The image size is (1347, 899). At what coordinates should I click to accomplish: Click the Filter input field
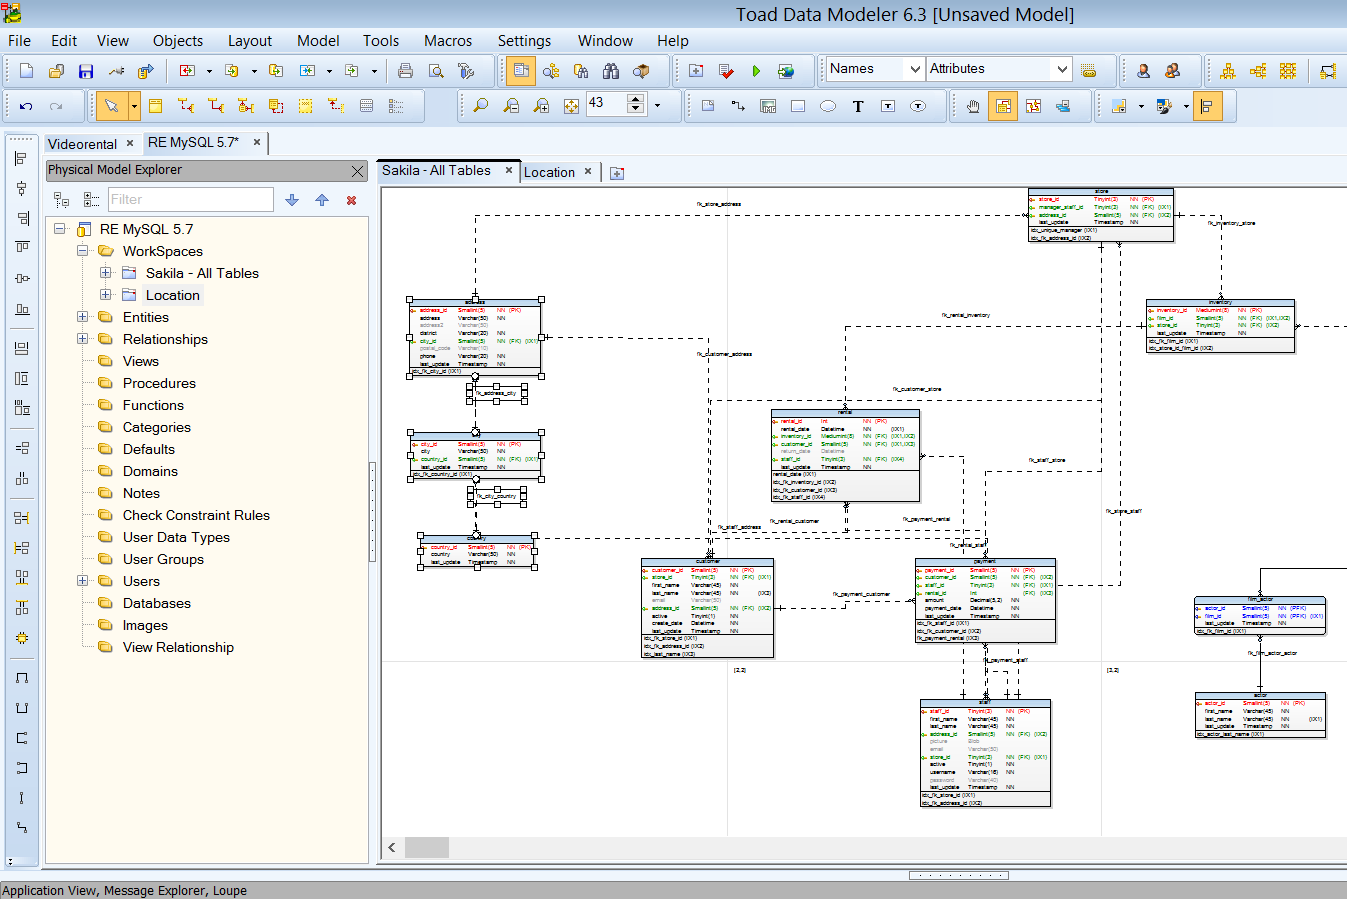point(190,200)
